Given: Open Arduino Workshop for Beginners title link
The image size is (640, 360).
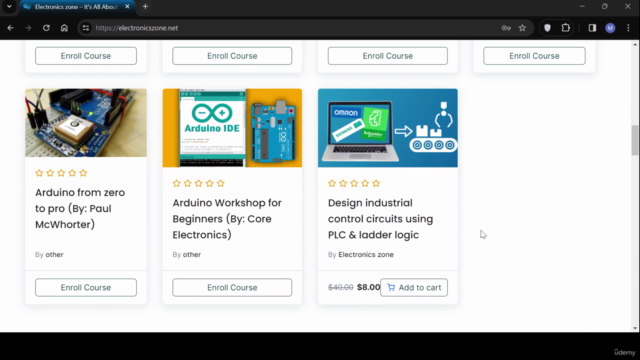Looking at the screenshot, I should (227, 219).
